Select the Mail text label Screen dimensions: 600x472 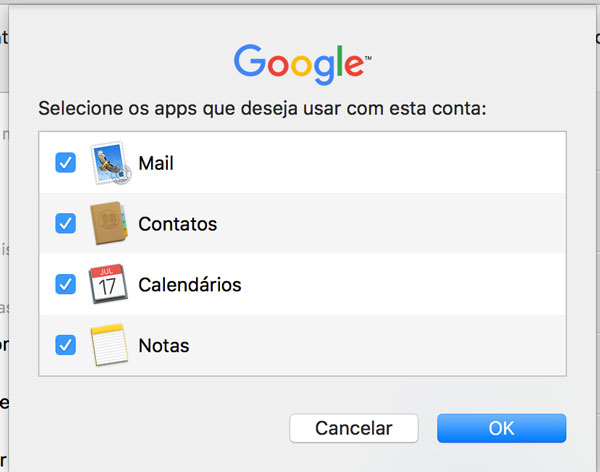(x=156, y=163)
